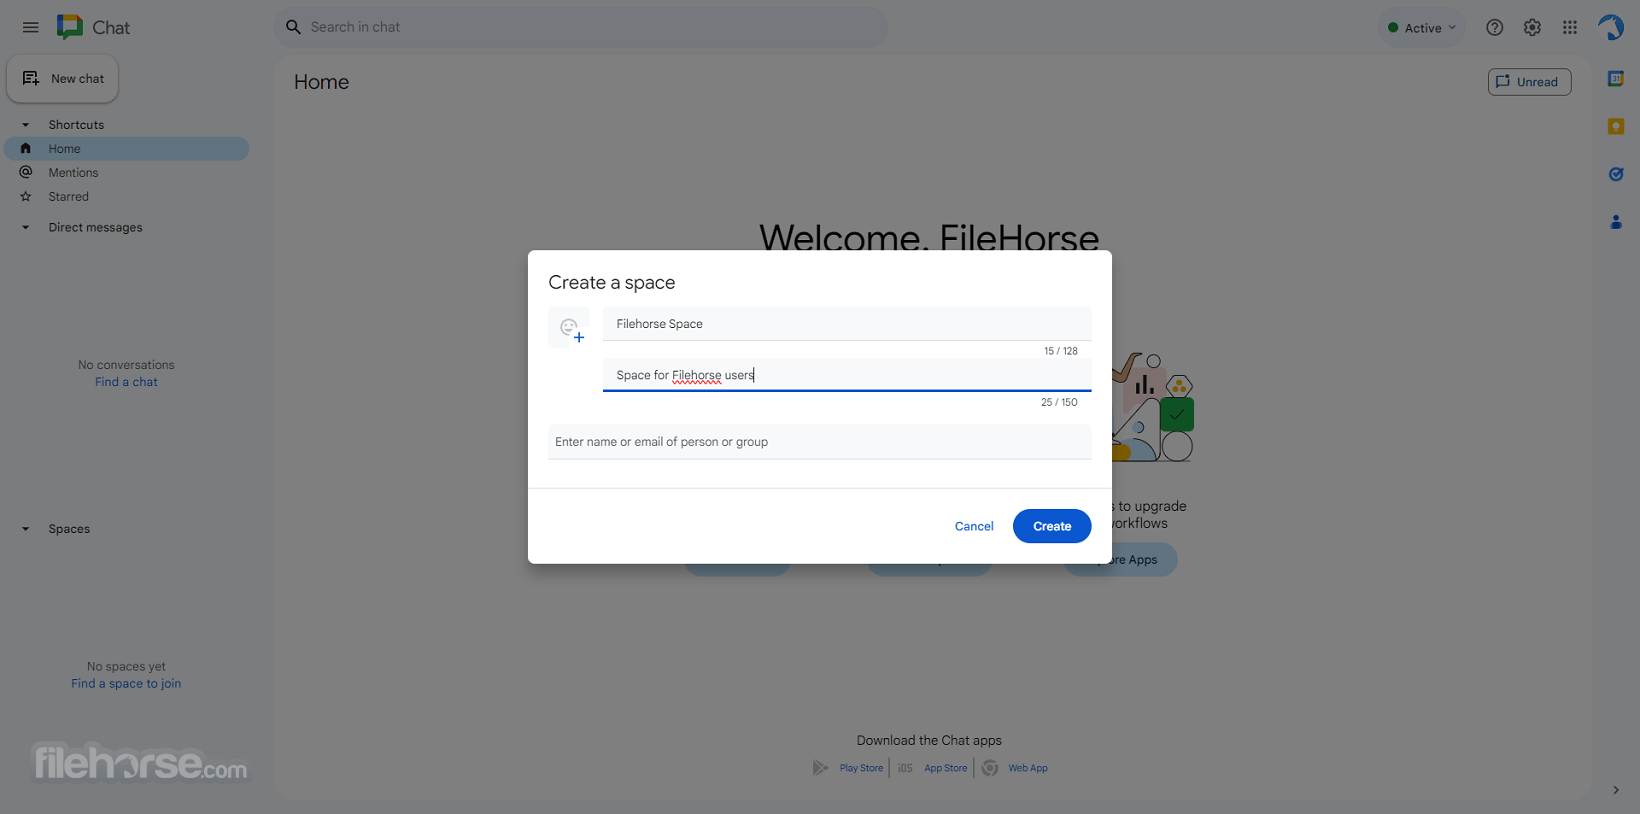Start a New chat
Viewport: 1640px width, 814px height.
coord(63,79)
